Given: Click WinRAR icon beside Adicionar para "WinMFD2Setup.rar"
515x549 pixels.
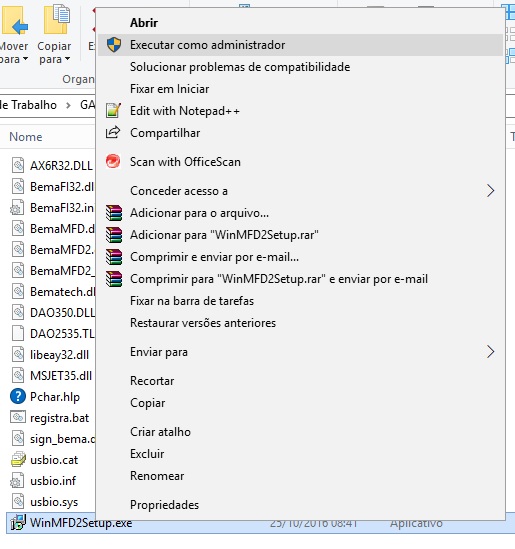Looking at the screenshot, I should (114, 235).
